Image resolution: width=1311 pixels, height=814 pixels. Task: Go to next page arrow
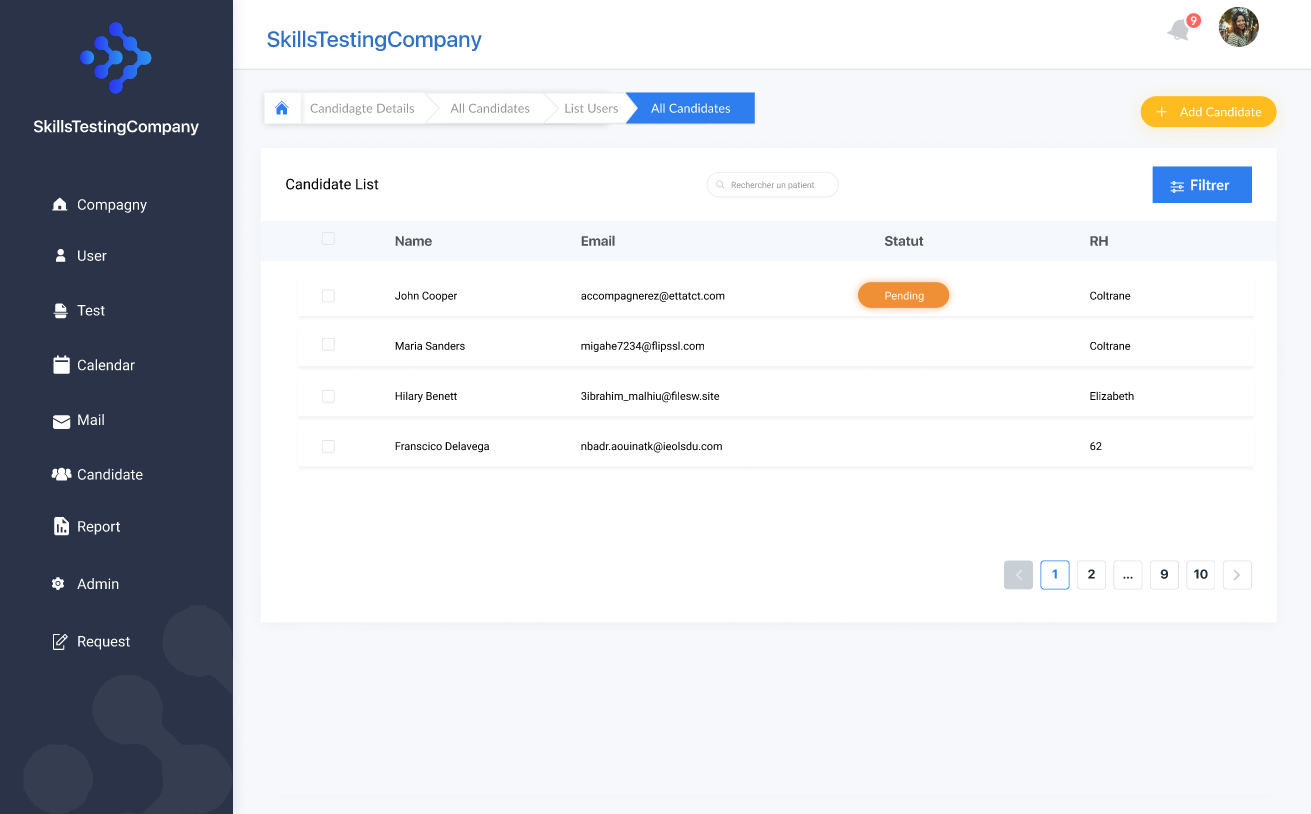point(1237,575)
